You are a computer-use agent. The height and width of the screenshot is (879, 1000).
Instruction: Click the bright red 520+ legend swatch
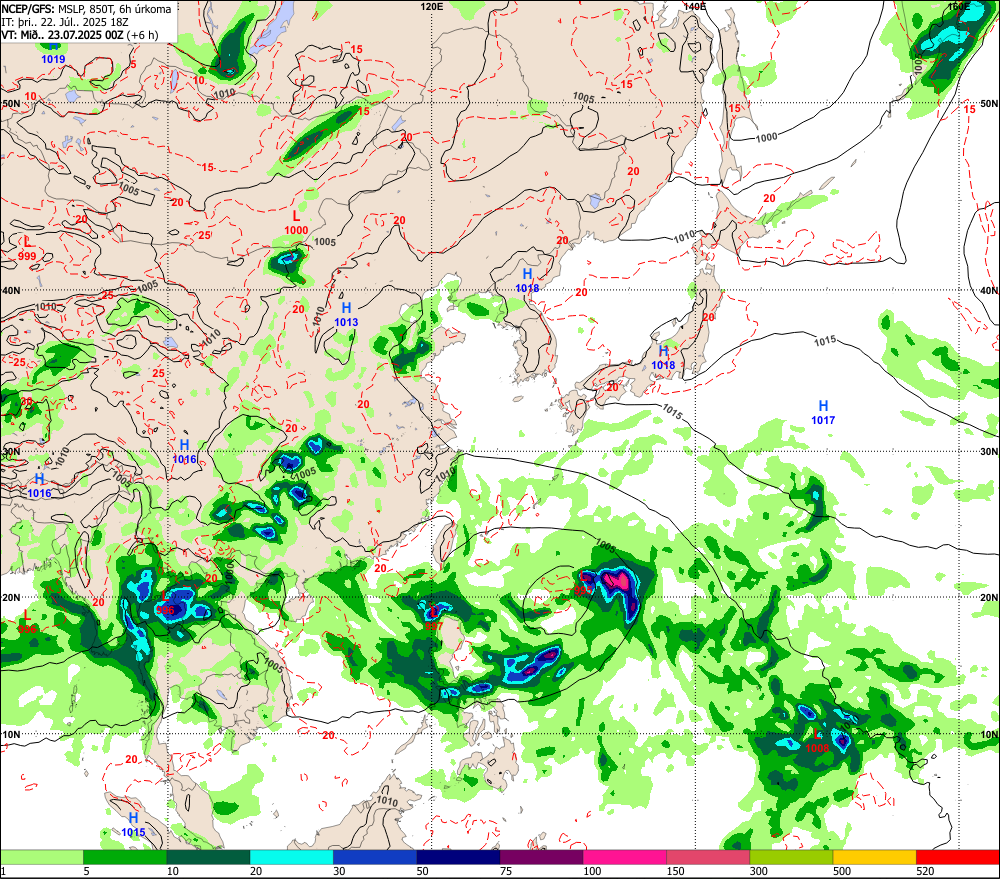coord(958,857)
